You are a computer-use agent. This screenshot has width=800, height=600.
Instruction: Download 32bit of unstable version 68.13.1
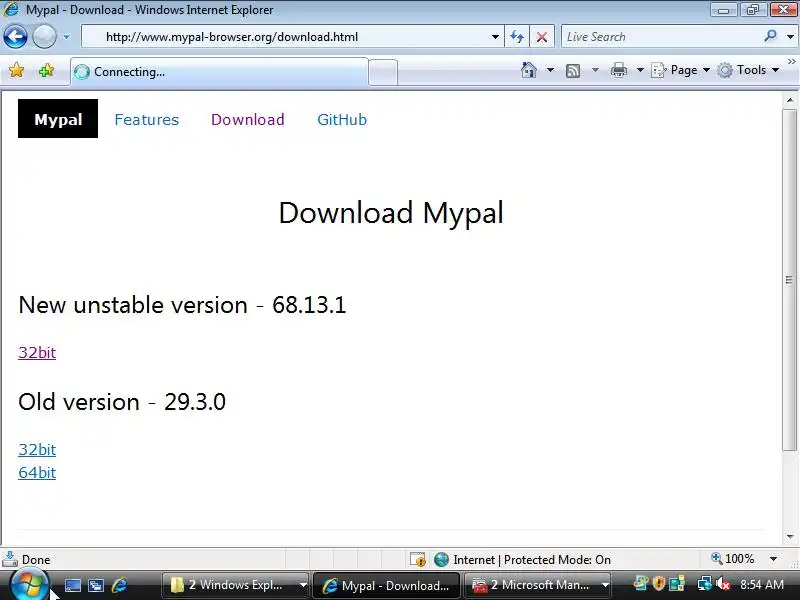coord(37,353)
